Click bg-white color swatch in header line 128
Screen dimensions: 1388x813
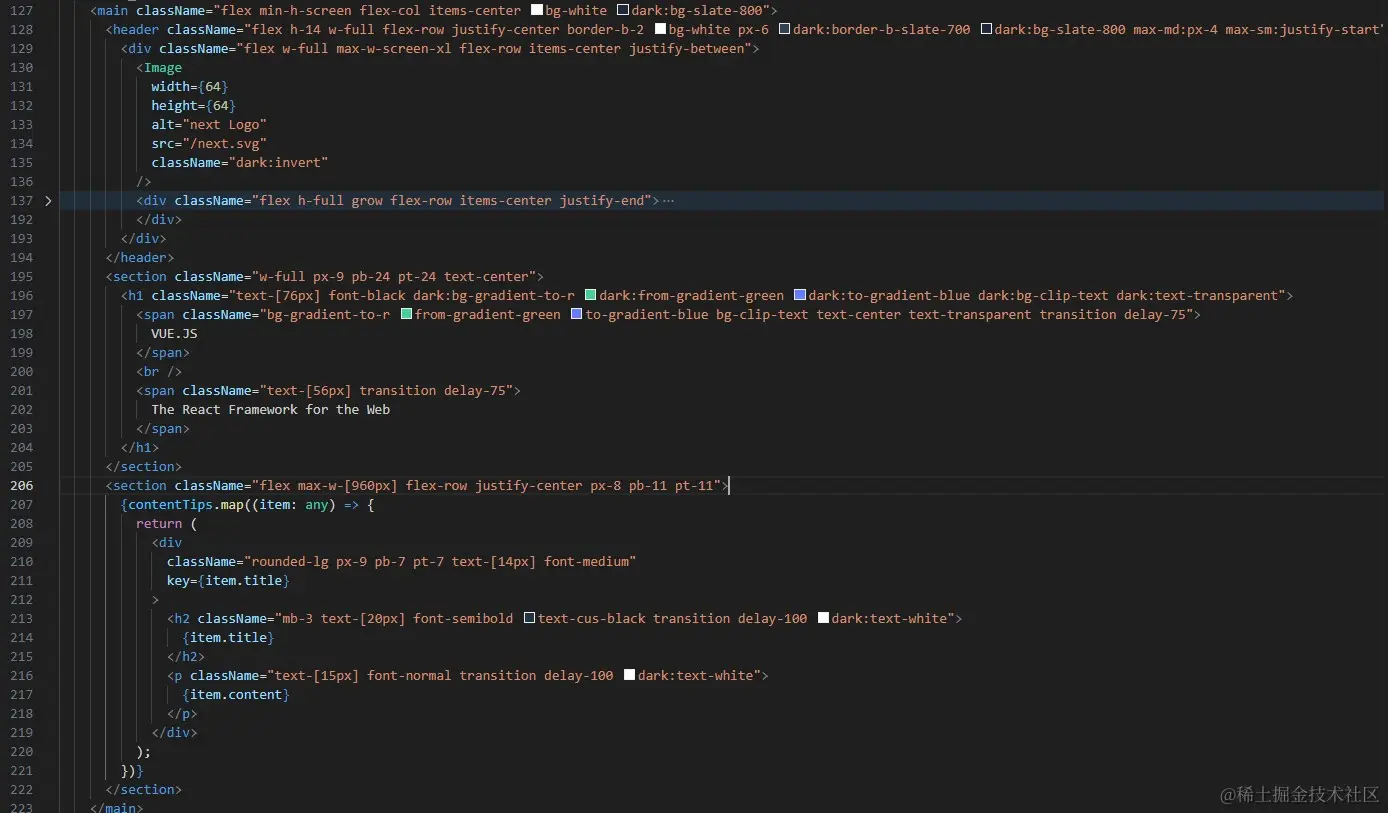coord(660,30)
